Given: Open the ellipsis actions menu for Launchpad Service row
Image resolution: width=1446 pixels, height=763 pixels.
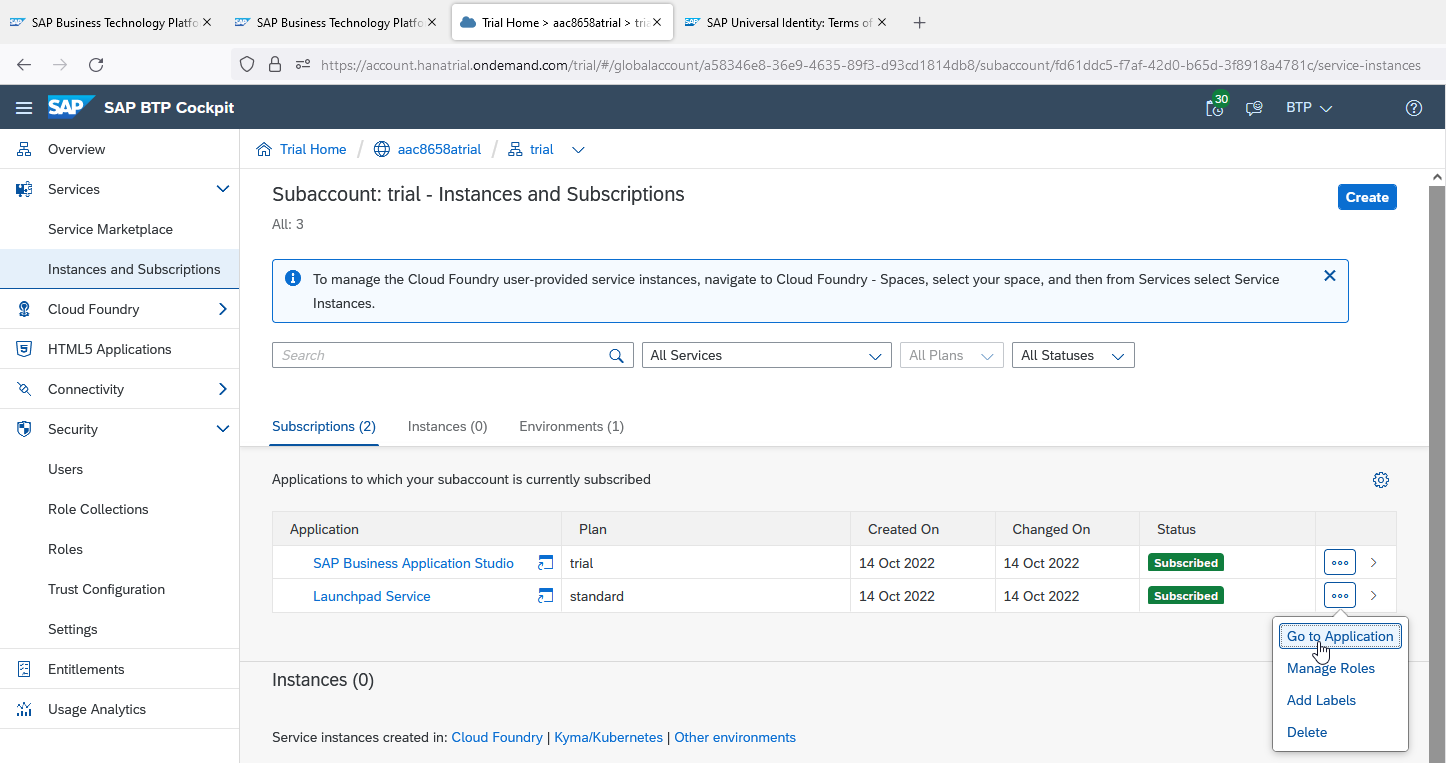Looking at the screenshot, I should [x=1339, y=595].
